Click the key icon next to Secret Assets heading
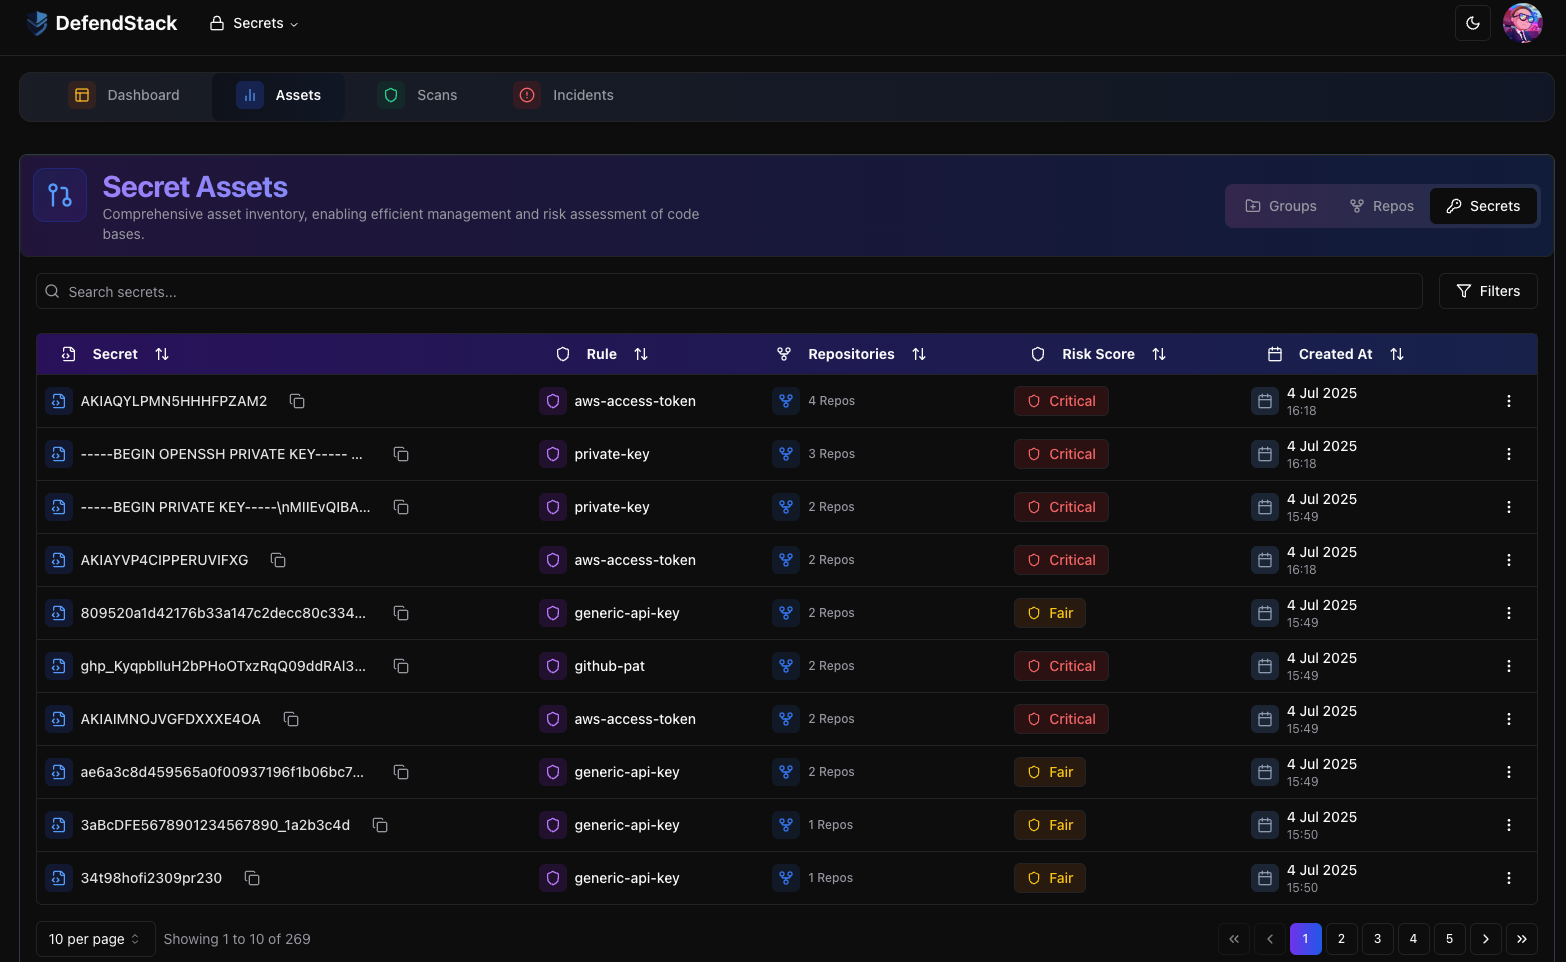The width and height of the screenshot is (1566, 962). [60, 195]
